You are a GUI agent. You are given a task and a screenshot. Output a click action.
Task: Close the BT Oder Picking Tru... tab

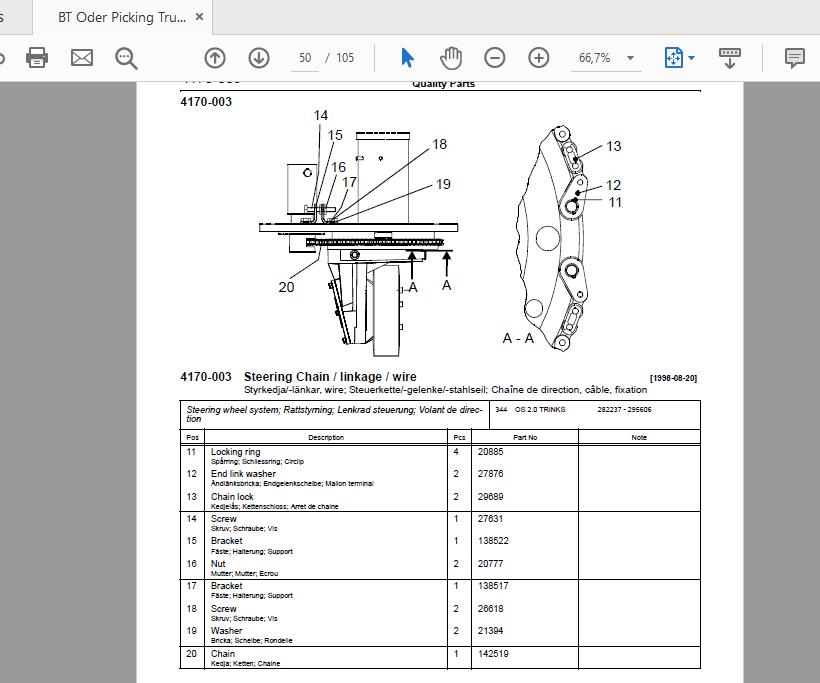click(199, 17)
